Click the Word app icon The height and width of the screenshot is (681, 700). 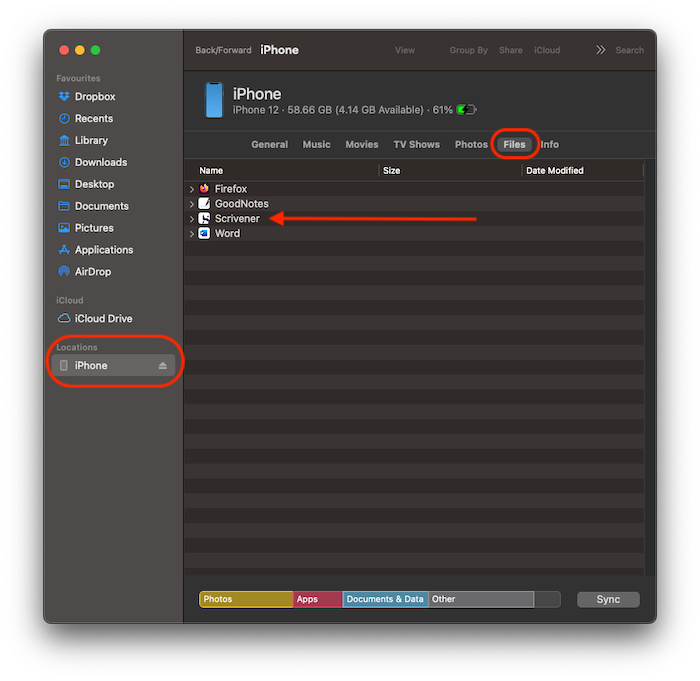click(x=204, y=233)
